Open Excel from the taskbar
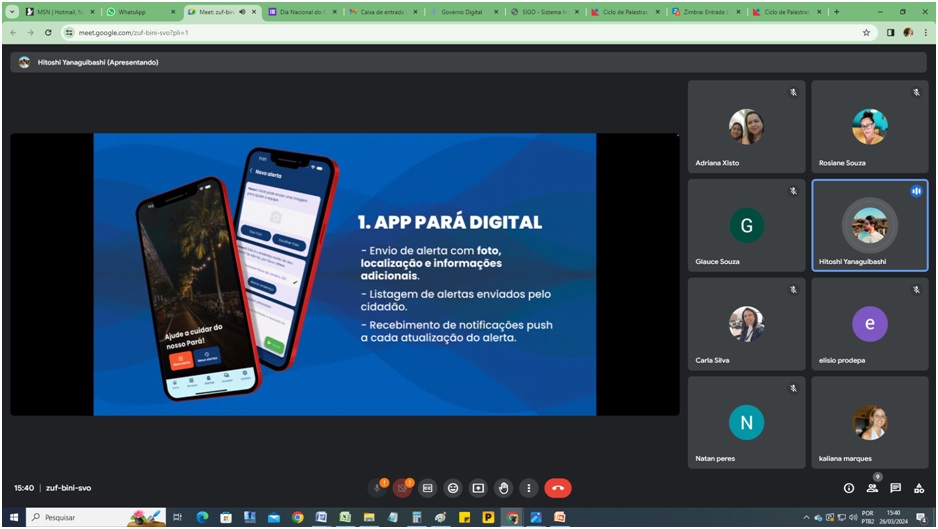The image size is (938, 529). tap(345, 518)
